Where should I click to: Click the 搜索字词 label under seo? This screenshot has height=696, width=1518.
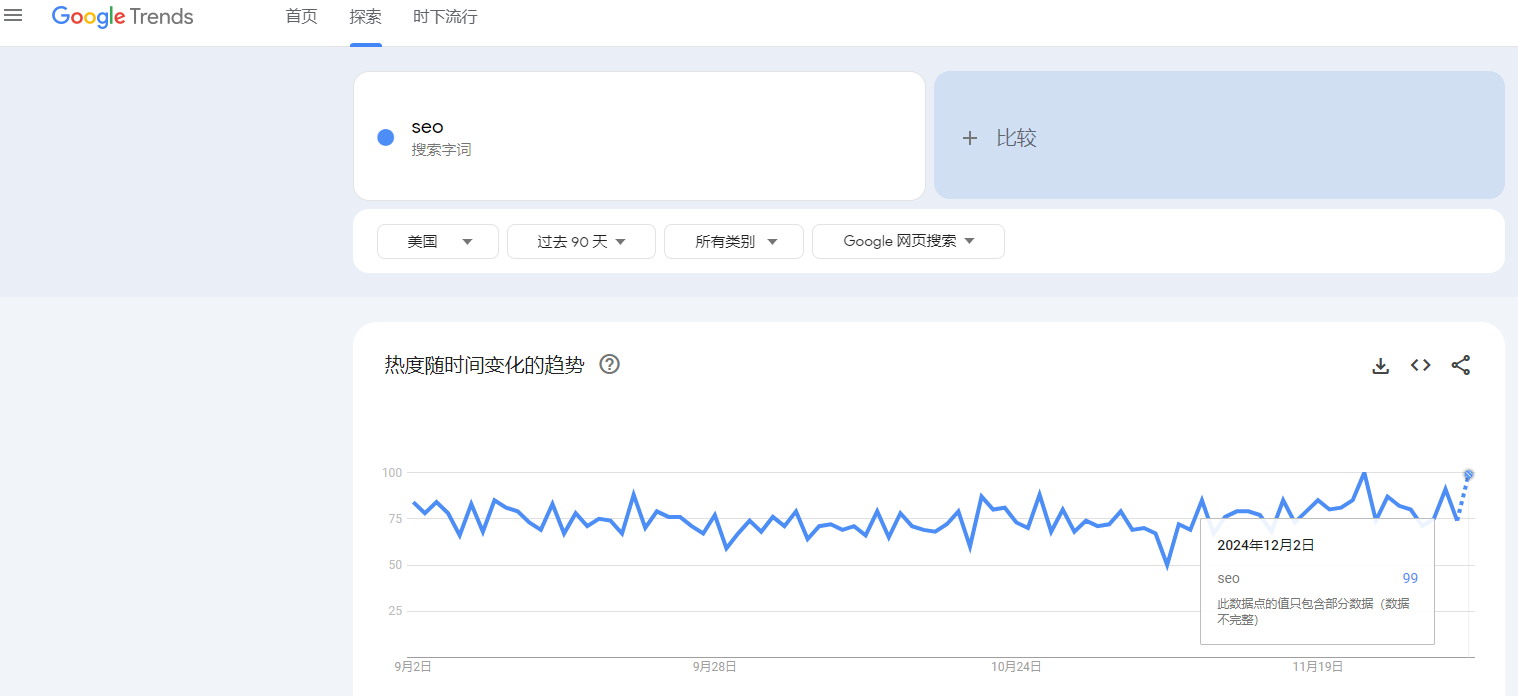pyautogui.click(x=441, y=150)
